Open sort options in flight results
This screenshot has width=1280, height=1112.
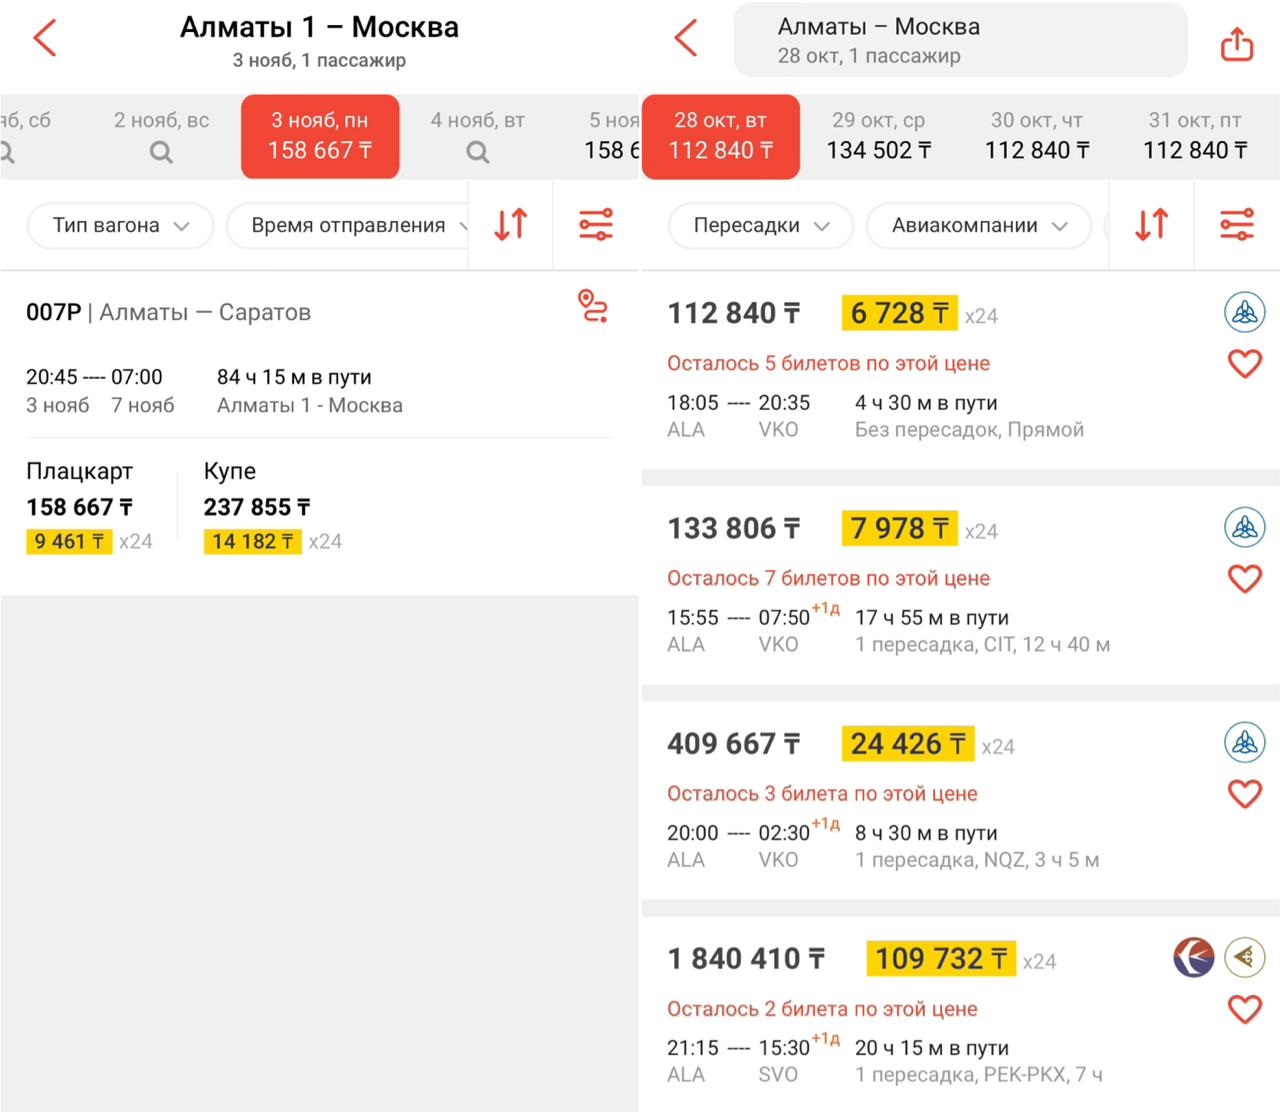(1151, 225)
